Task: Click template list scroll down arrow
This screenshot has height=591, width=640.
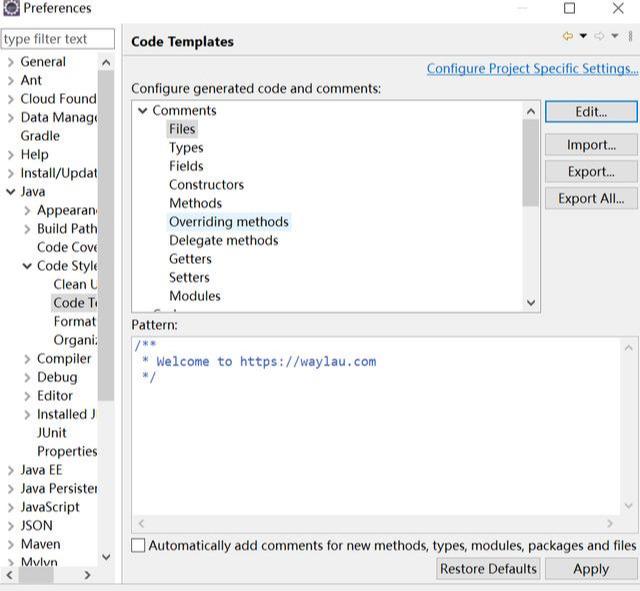Action: (531, 302)
